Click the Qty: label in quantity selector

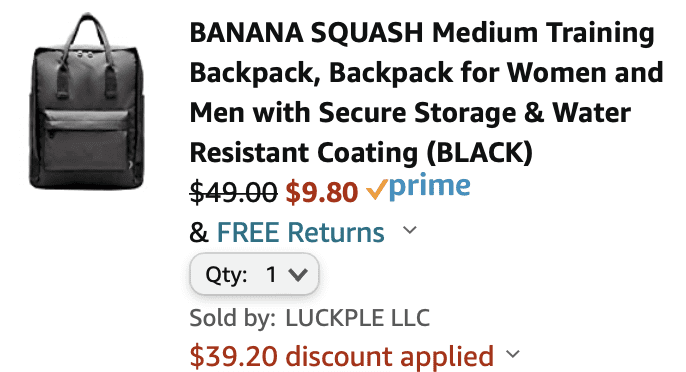pos(226,275)
